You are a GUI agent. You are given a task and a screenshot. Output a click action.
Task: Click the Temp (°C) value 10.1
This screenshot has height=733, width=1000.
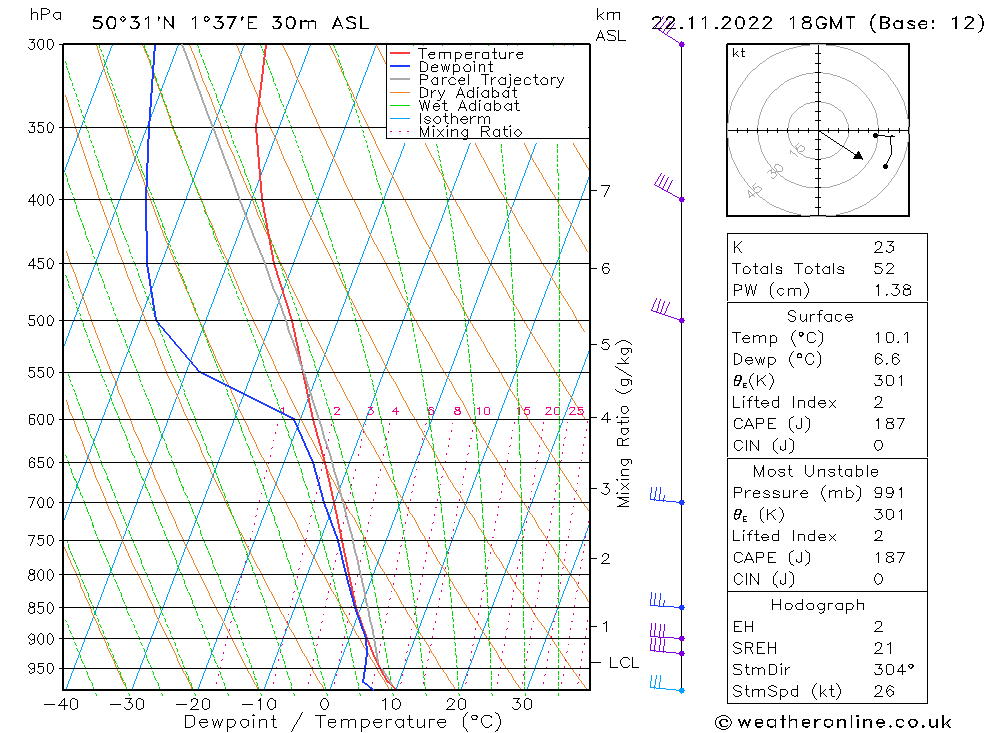[892, 338]
